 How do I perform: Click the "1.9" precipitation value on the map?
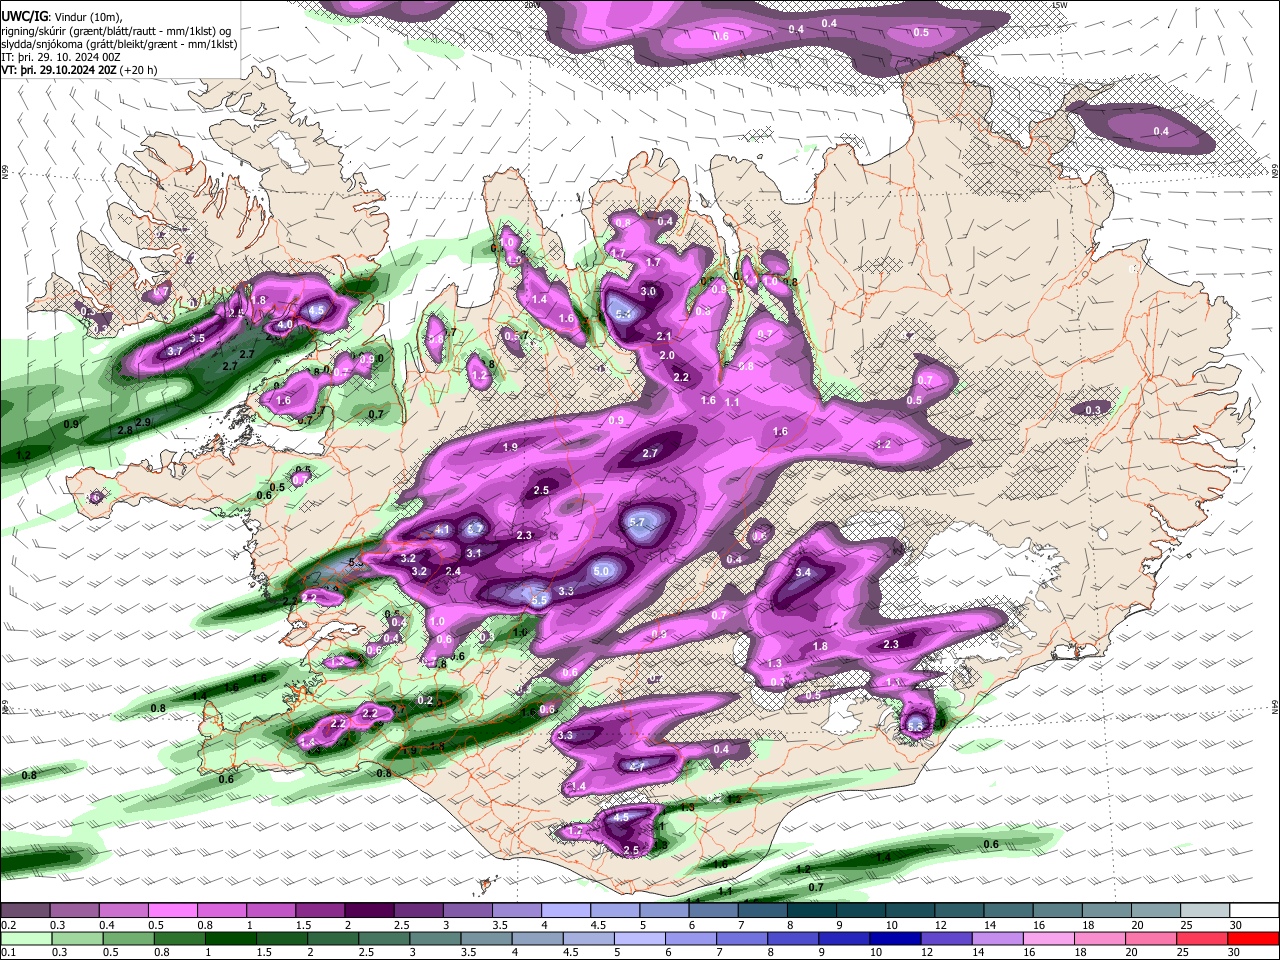[510, 447]
